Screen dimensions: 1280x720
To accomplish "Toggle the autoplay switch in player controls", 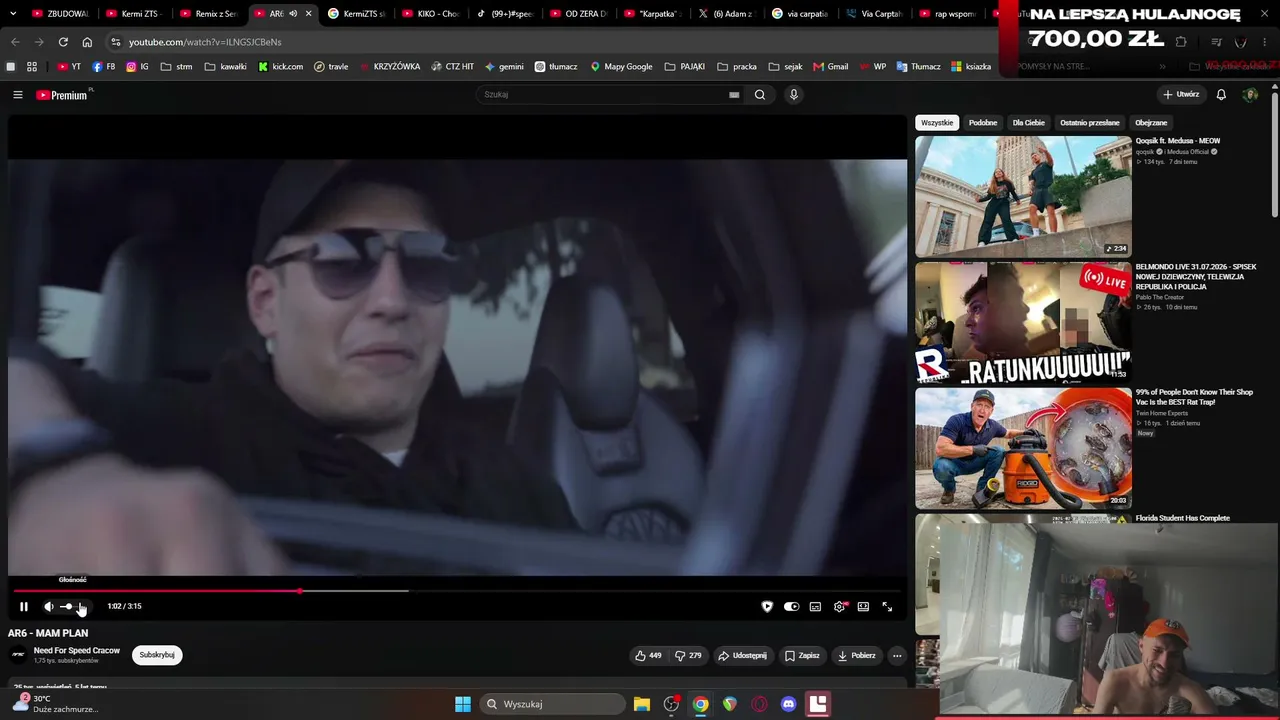I will (791, 606).
